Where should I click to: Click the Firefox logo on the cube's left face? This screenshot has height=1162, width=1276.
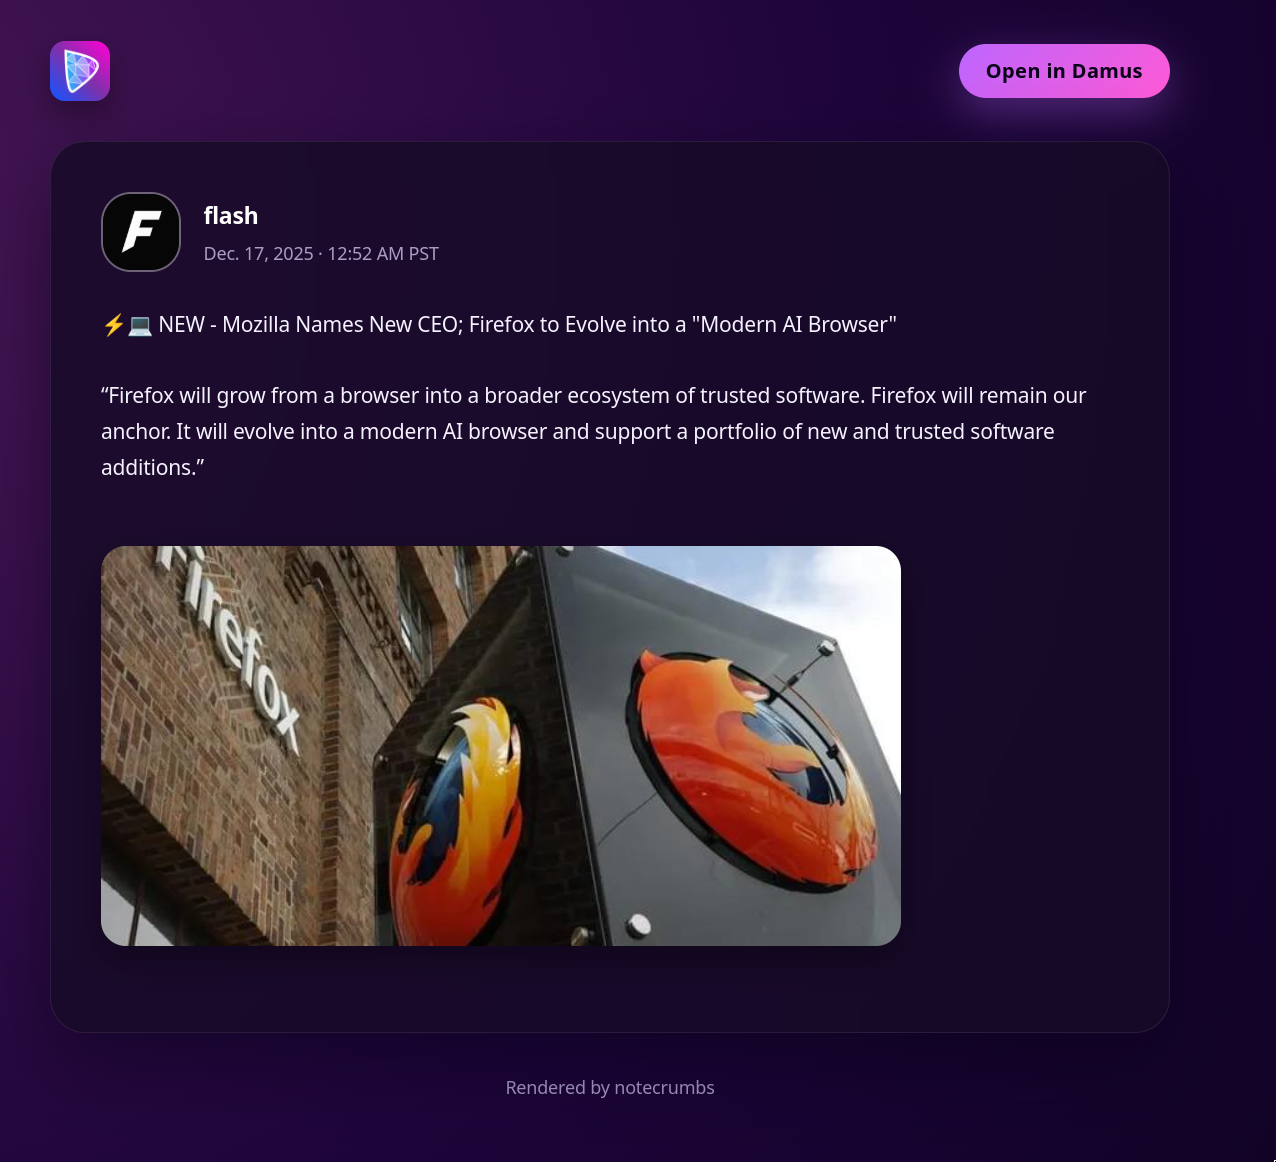[x=457, y=820]
